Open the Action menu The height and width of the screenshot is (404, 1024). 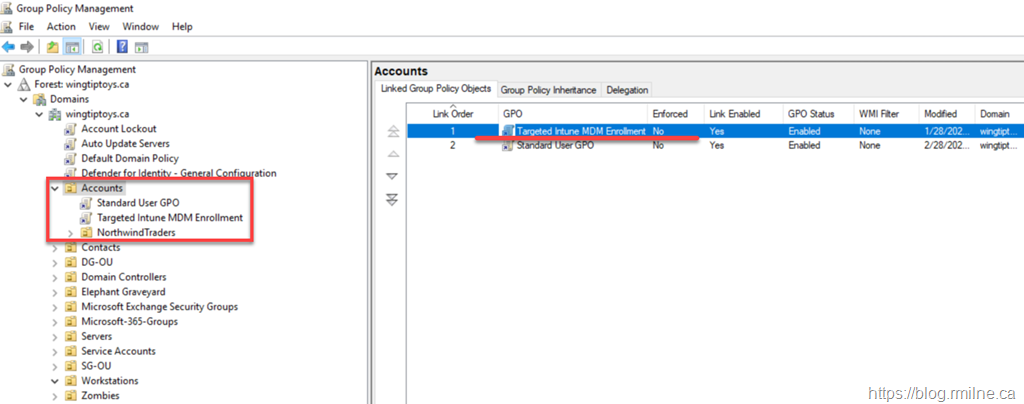pyautogui.click(x=60, y=26)
